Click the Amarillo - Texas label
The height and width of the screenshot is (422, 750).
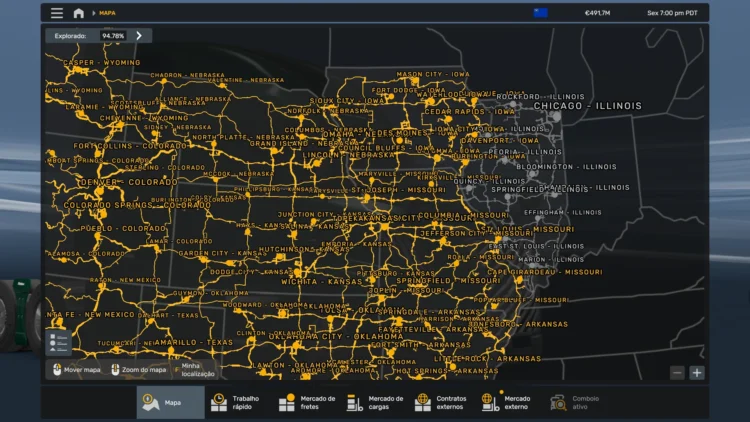(x=193, y=343)
